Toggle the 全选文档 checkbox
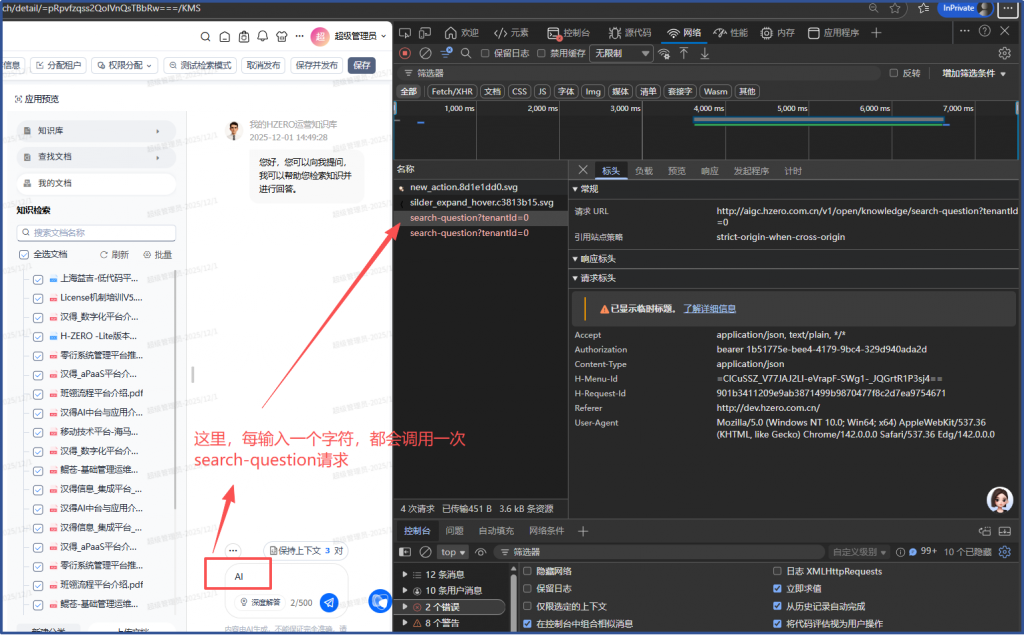The height and width of the screenshot is (635, 1024). coord(24,254)
